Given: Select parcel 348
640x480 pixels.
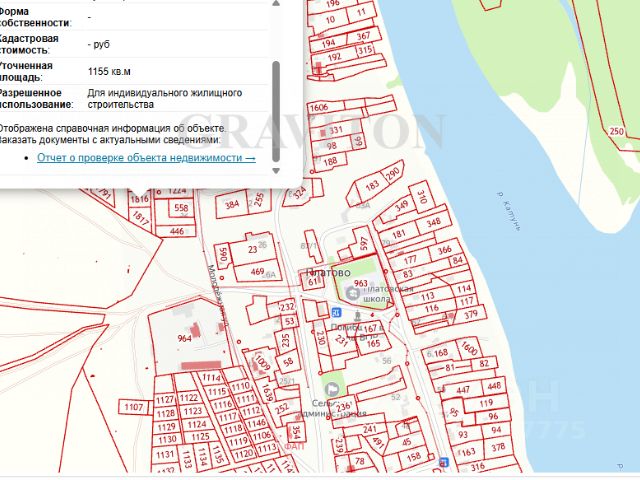Looking at the screenshot, I should 433,222.
